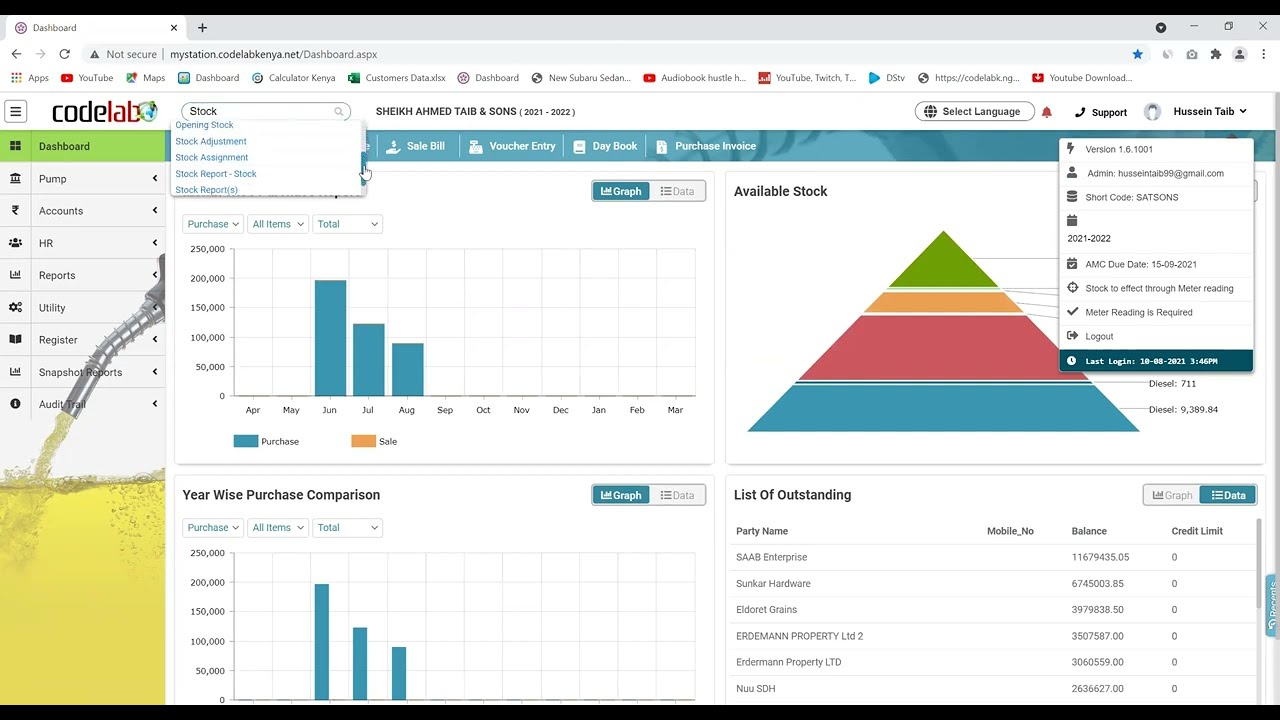Click the search magnifier icon in Stock field

coord(339,112)
